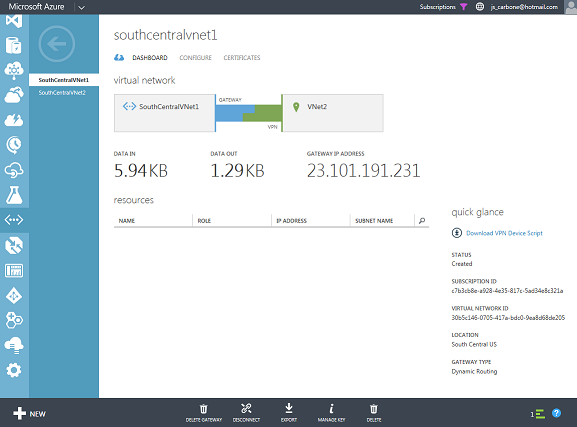Open Media Services cloud sidebar icon

pyautogui.click(x=14, y=95)
